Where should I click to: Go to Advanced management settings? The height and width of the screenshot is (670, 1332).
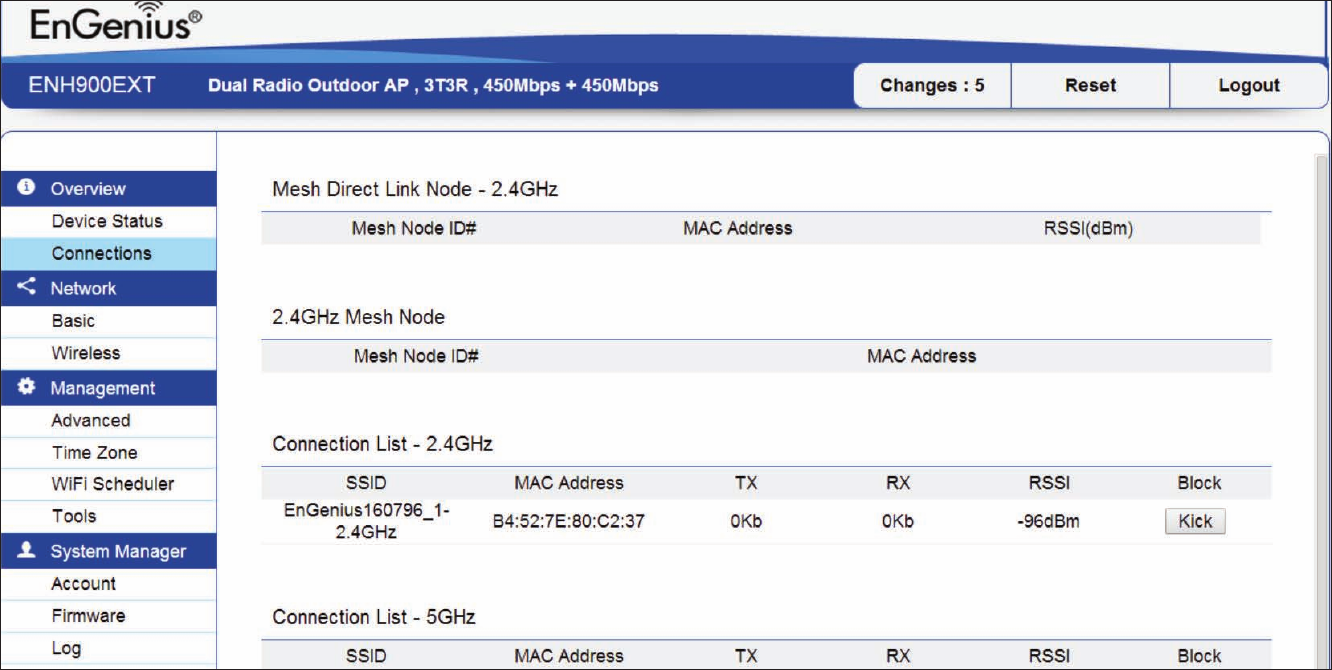tap(91, 421)
